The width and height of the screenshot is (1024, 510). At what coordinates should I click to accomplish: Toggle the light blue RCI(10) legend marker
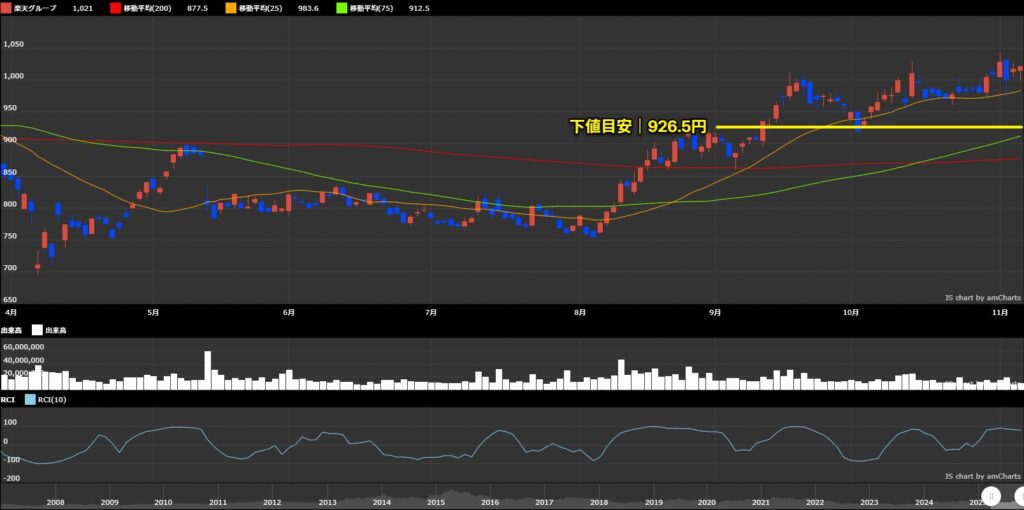tap(30, 398)
